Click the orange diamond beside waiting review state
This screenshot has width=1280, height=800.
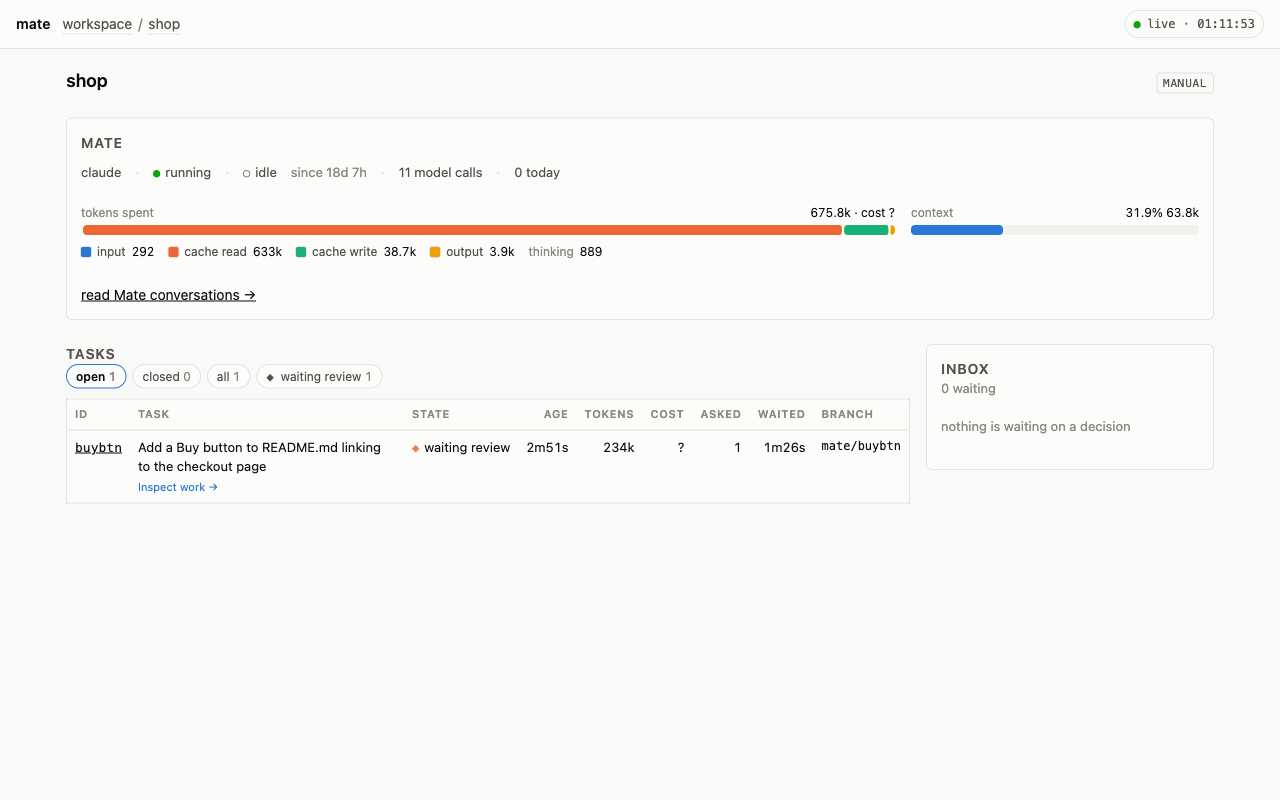pyautogui.click(x=416, y=448)
